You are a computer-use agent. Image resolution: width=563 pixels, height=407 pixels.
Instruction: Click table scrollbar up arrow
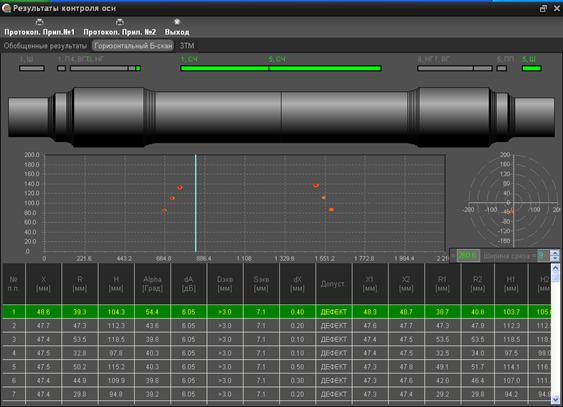(x=555, y=268)
